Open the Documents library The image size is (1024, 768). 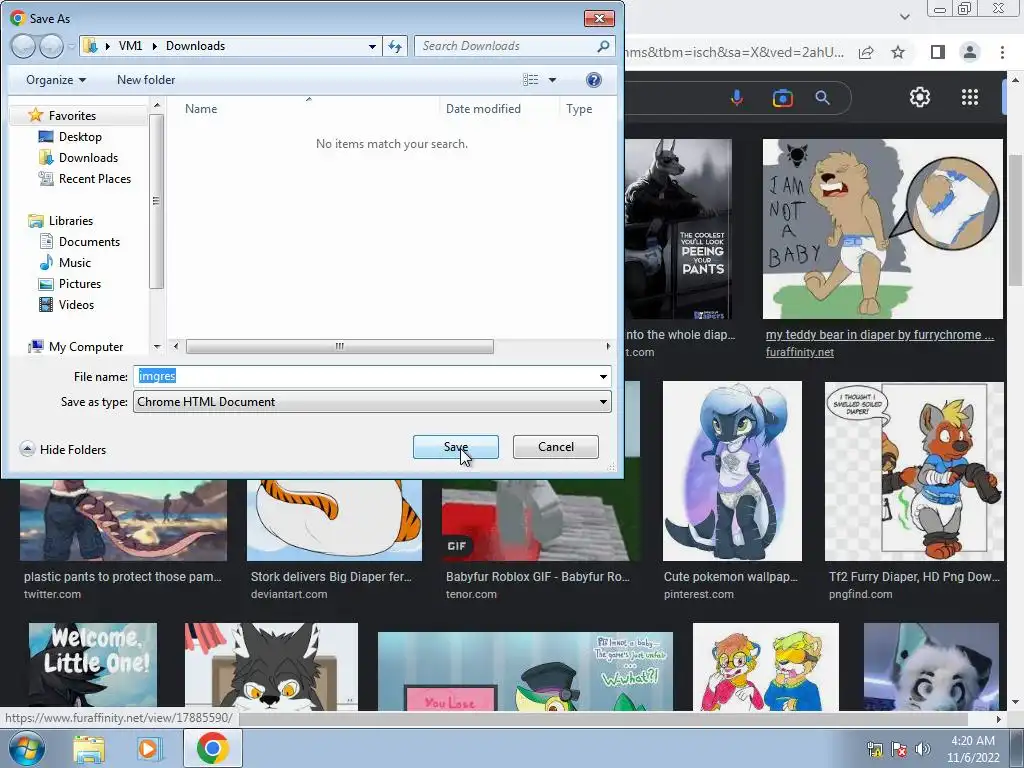click(89, 242)
